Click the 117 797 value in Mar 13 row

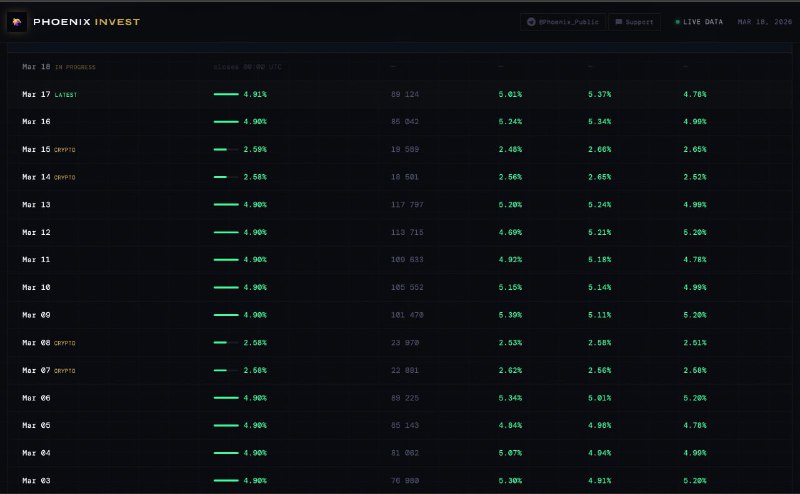407,205
